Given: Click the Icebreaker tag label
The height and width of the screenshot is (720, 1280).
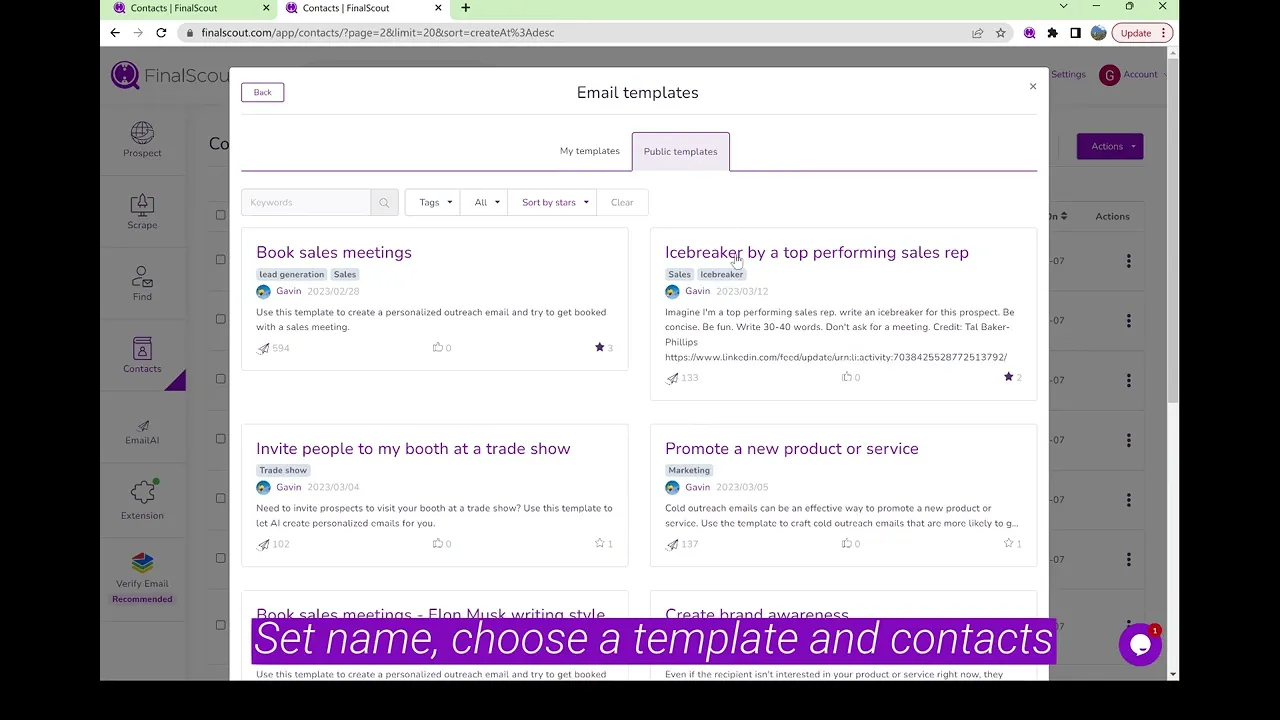Looking at the screenshot, I should (721, 274).
